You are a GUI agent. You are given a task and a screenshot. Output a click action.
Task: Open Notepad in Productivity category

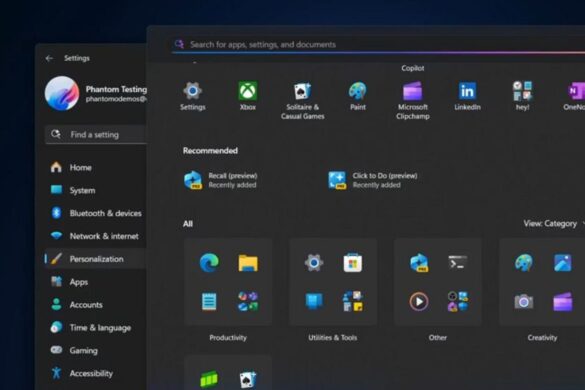209,302
